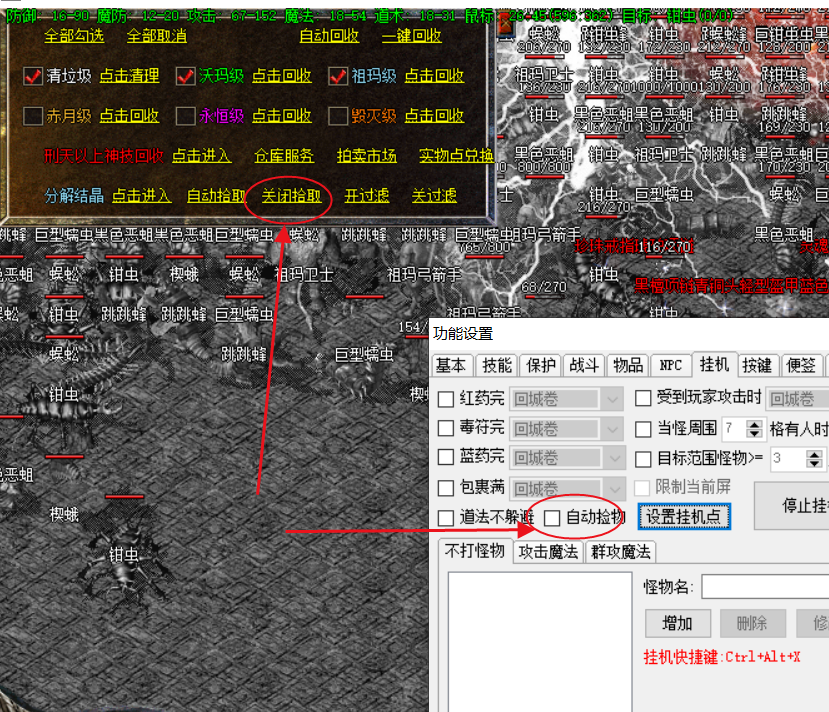Open the 红药完 action dropdown
Screen dimensions: 829x712
(x=566, y=399)
